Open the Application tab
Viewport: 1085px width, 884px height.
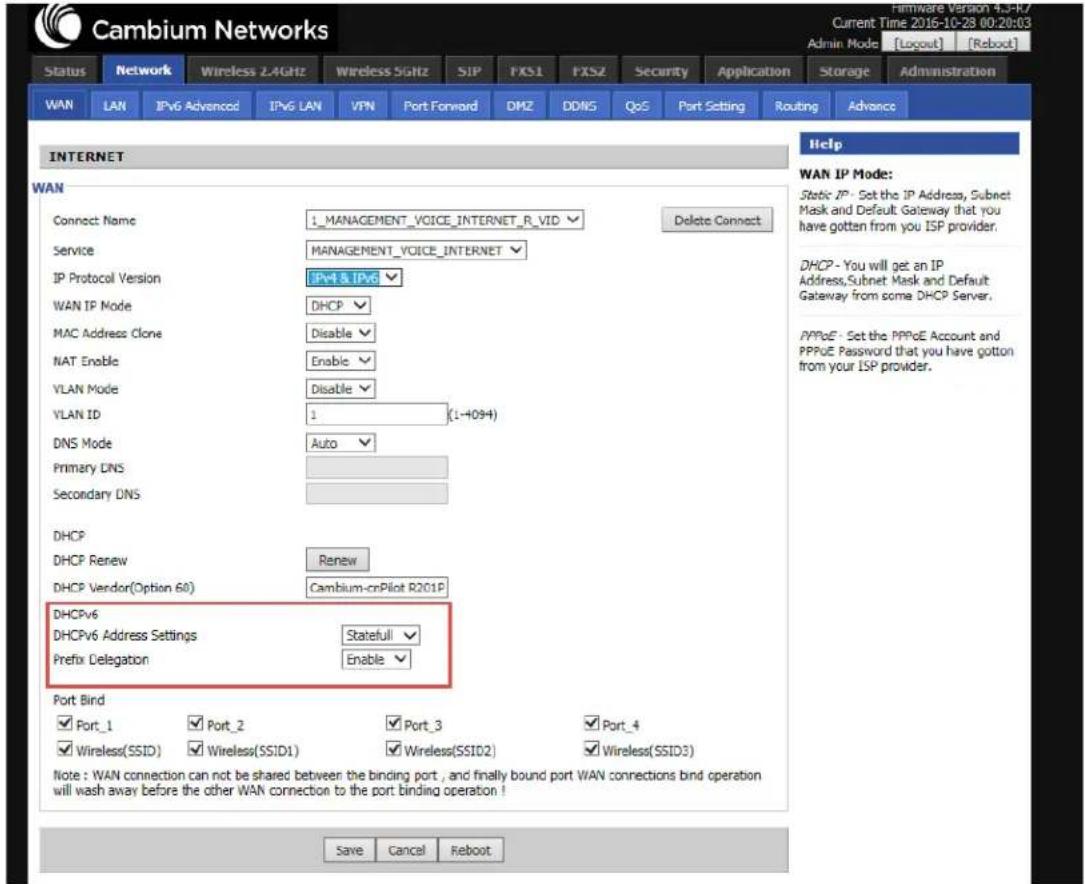753,71
